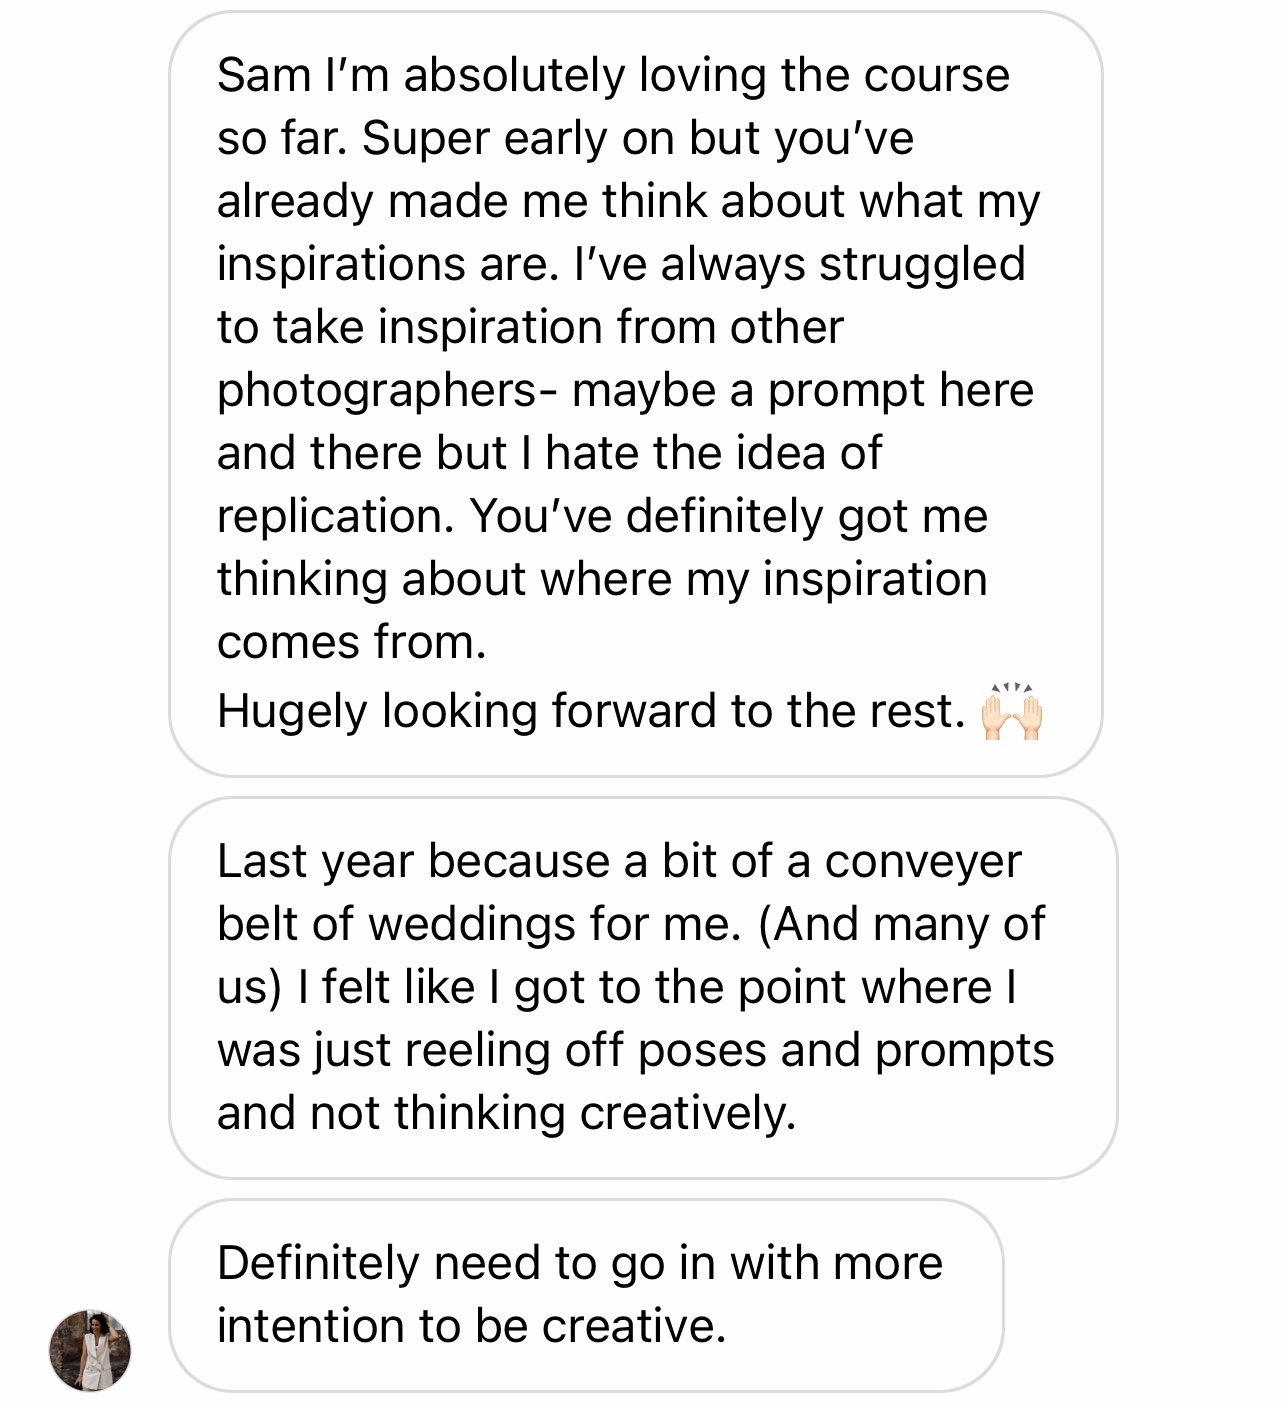This screenshot has width=1284, height=1407.
Task: Tap the 'Definitely need to go in' message
Action: [x=585, y=1294]
